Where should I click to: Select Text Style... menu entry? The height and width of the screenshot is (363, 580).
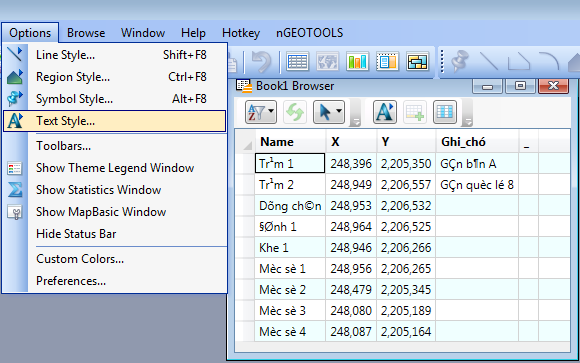pyautogui.click(x=115, y=121)
